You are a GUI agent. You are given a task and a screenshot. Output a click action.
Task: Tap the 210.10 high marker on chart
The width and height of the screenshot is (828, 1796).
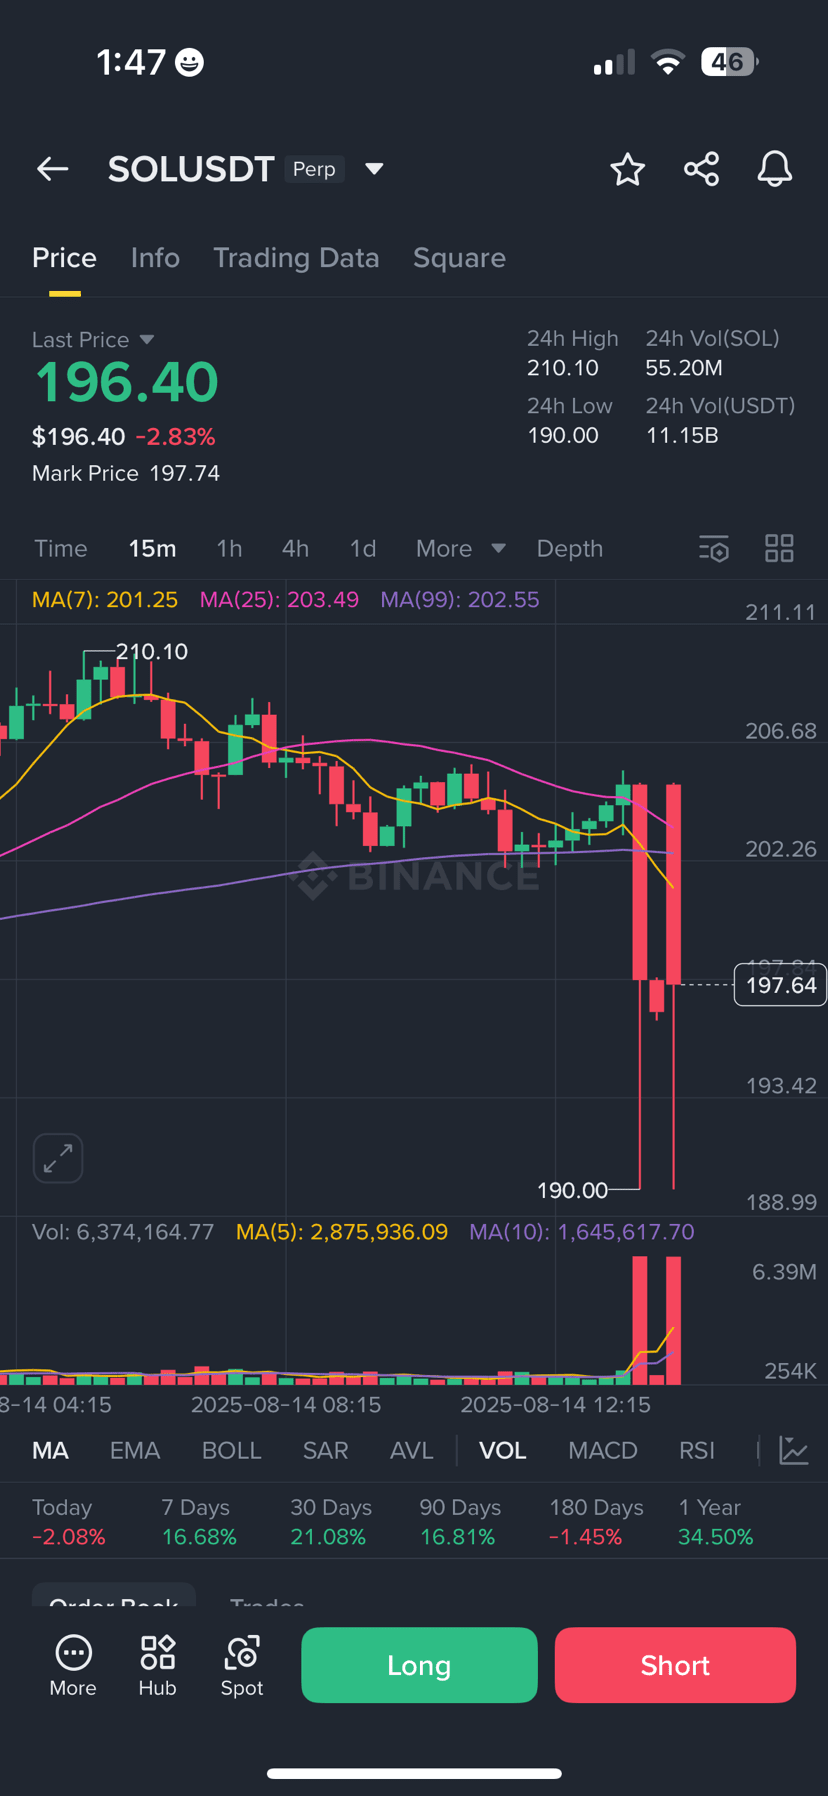point(152,652)
